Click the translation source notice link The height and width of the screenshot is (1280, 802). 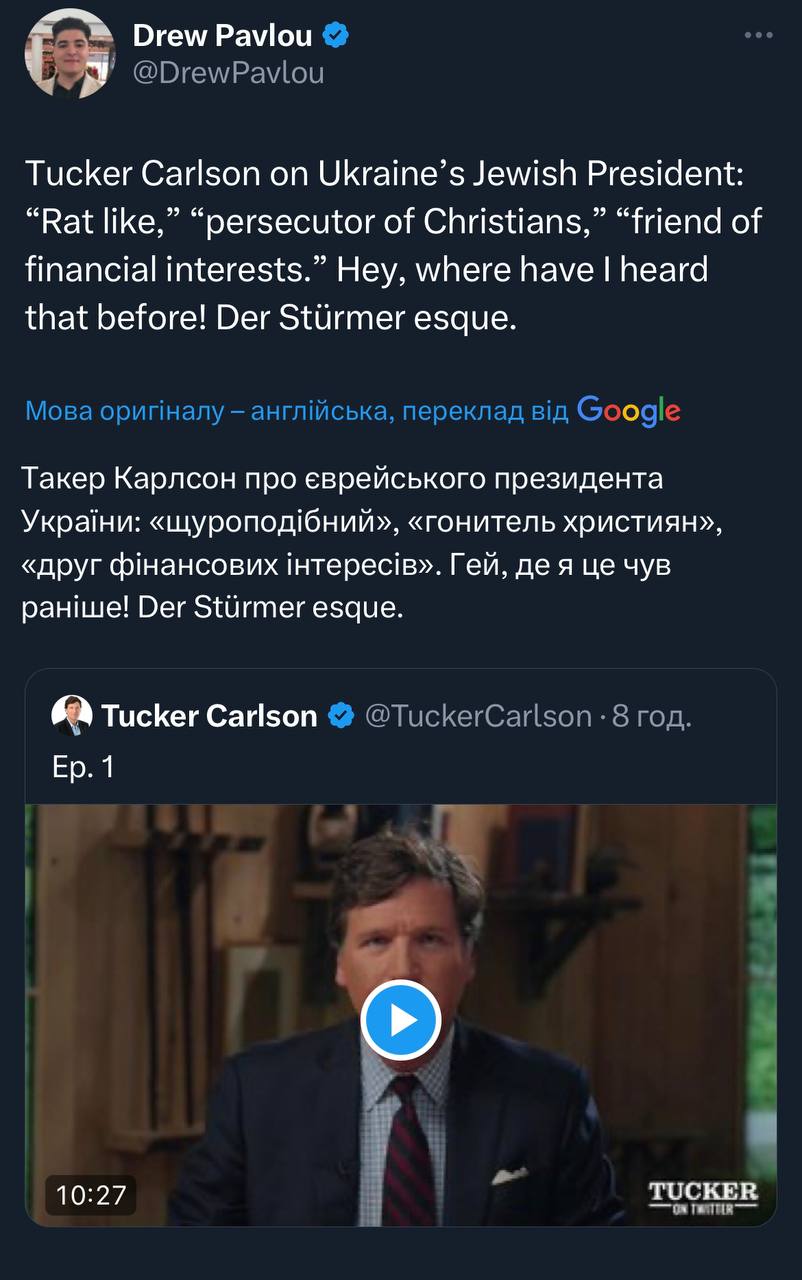(x=296, y=410)
